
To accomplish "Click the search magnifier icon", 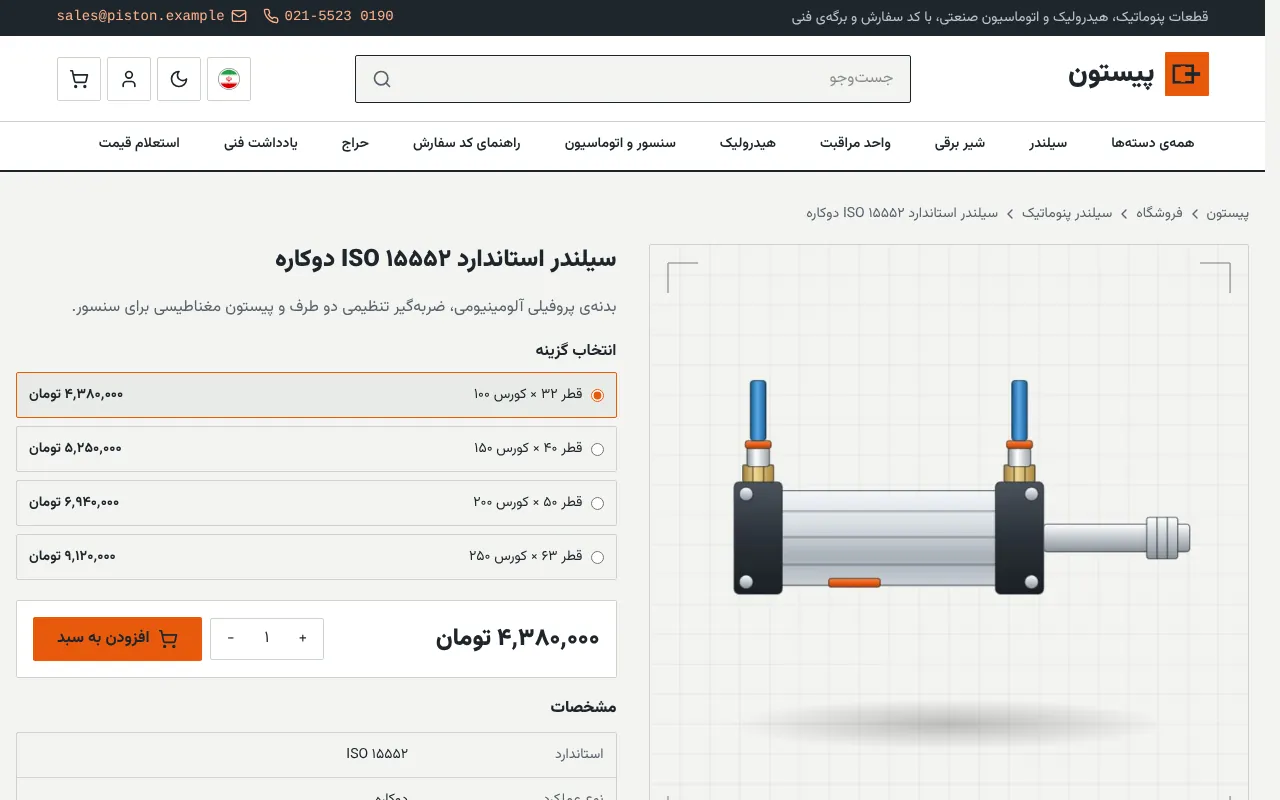I will tap(382, 79).
